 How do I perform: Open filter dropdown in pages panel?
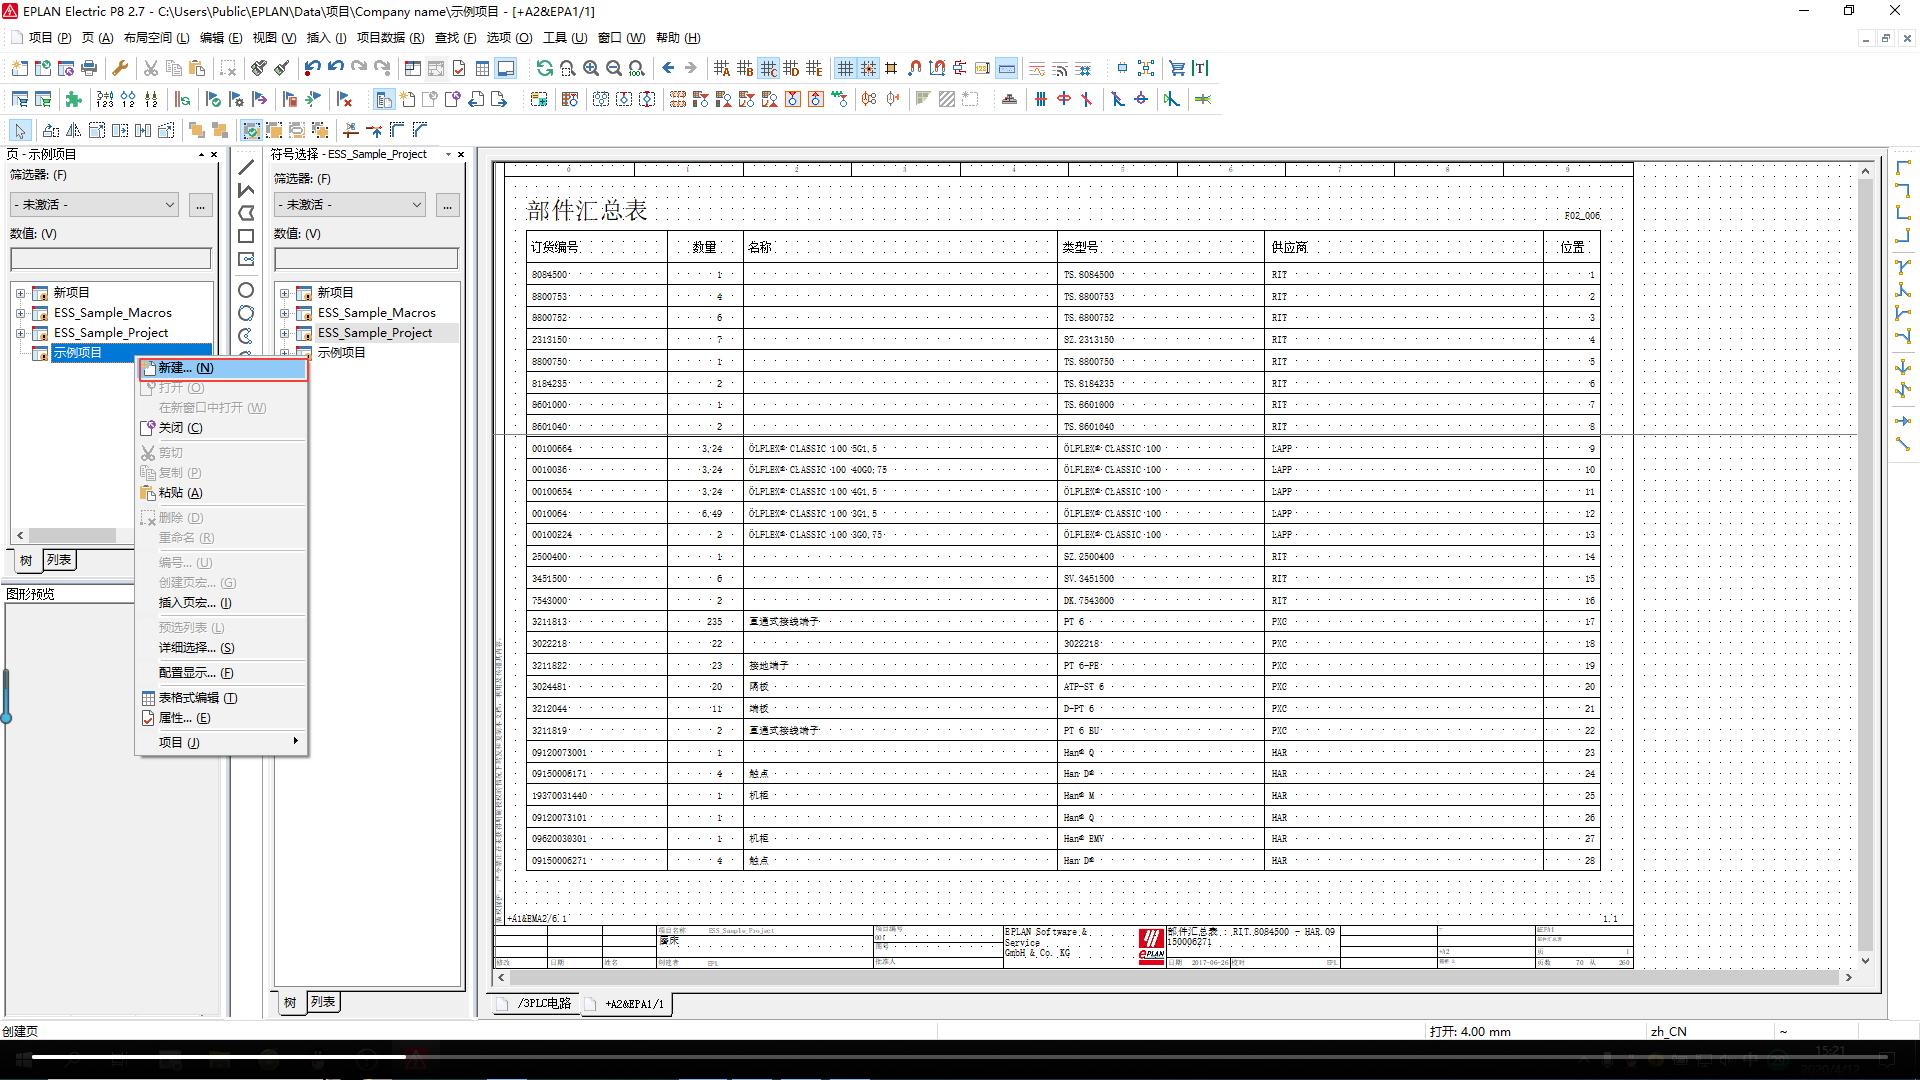[95, 204]
